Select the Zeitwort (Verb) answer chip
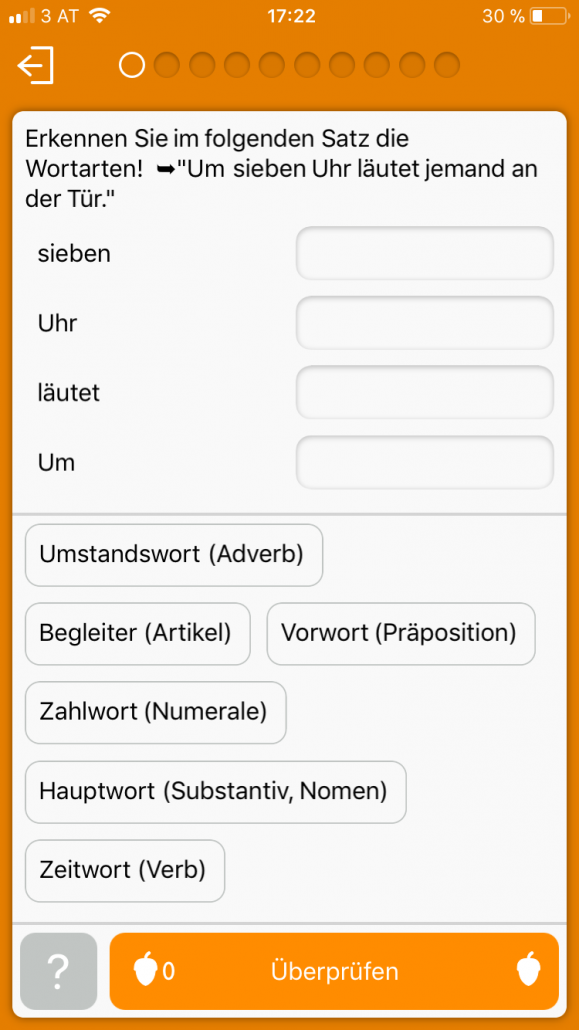This screenshot has width=579, height=1030. [124, 871]
